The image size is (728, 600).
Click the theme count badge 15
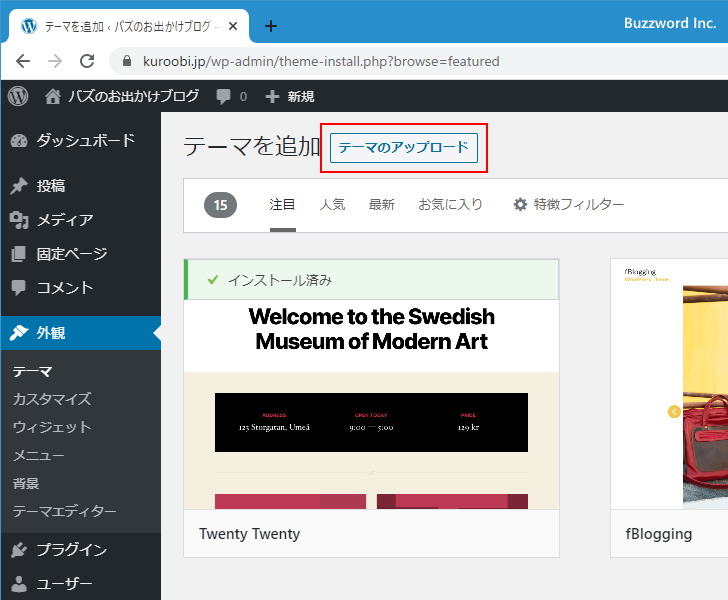[221, 205]
